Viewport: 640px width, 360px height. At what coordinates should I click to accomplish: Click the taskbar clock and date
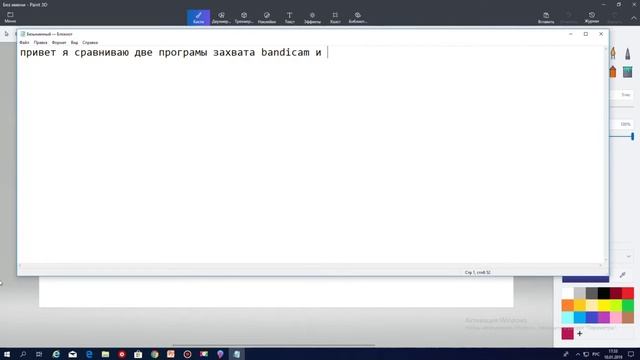click(613, 354)
